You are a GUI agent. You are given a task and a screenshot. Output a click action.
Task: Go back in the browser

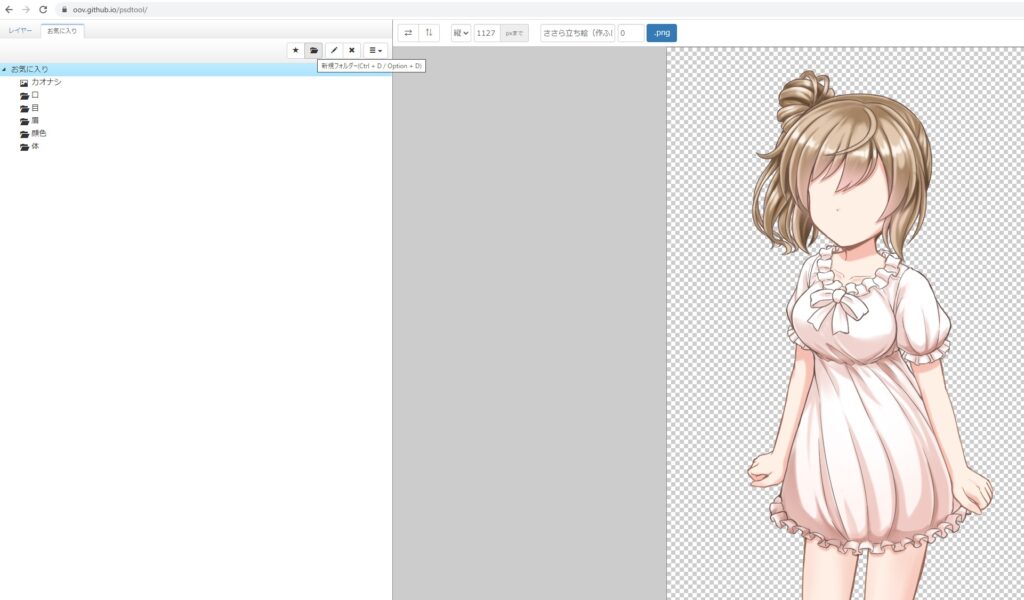coord(8,10)
